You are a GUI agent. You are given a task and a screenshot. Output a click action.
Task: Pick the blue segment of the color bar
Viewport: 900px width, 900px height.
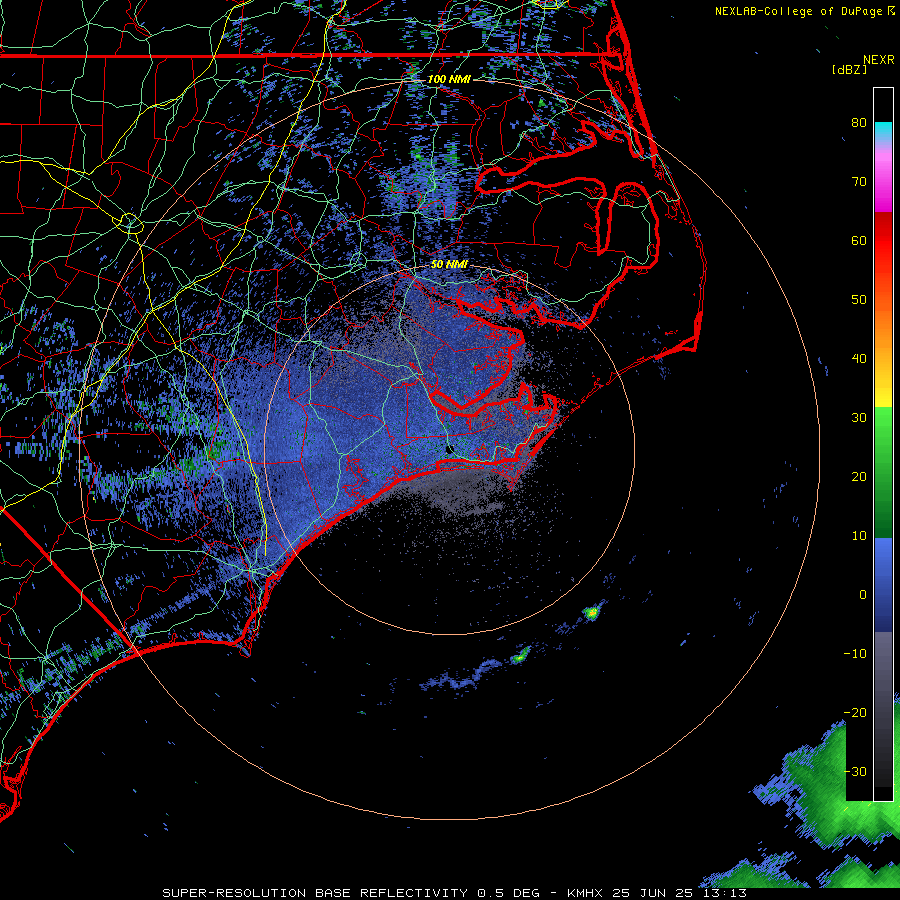click(x=883, y=583)
